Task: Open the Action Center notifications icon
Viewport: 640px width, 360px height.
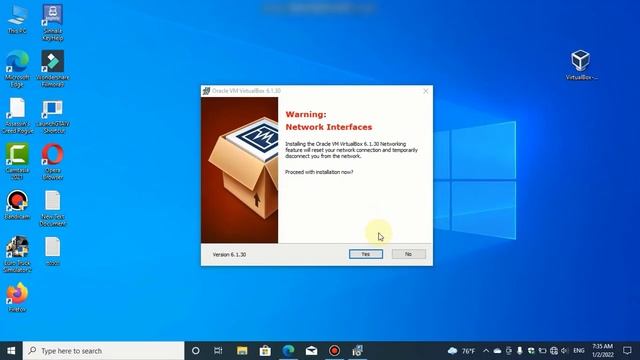Action: (x=627, y=351)
